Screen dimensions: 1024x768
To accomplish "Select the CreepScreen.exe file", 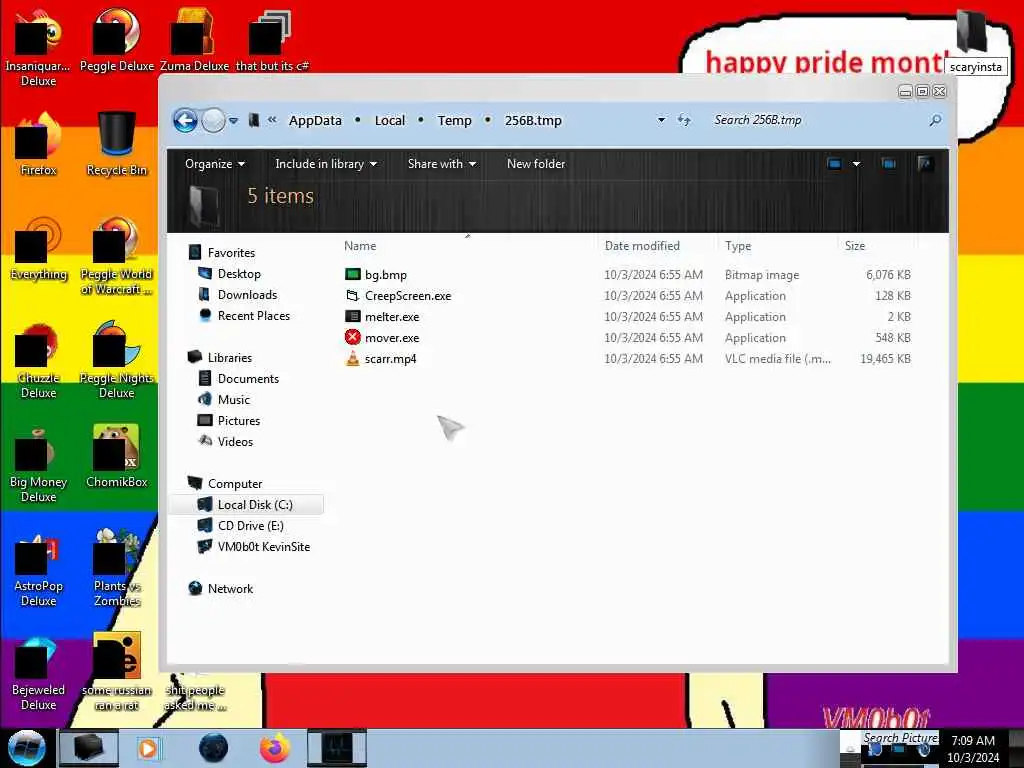I will pos(398,296).
